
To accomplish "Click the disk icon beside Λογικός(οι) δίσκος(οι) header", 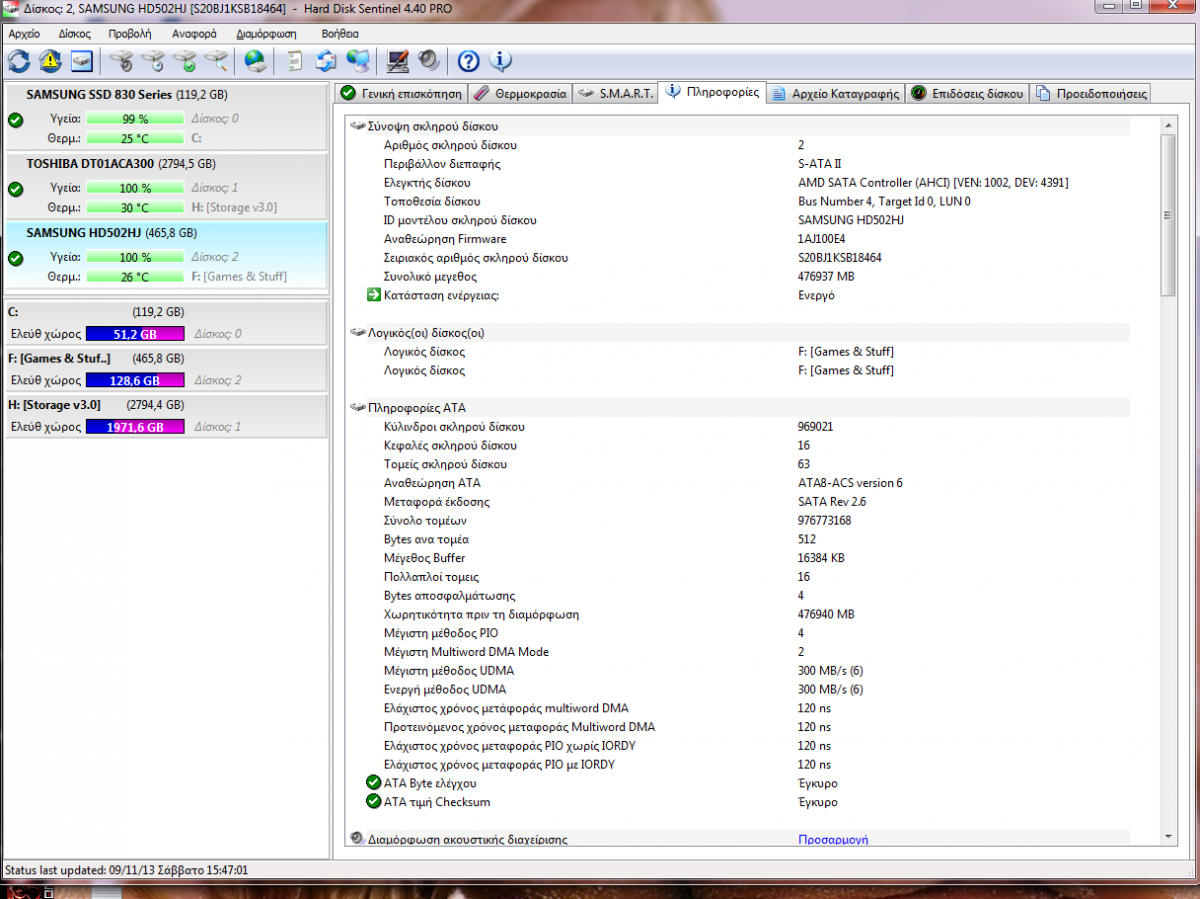I will (x=358, y=333).
